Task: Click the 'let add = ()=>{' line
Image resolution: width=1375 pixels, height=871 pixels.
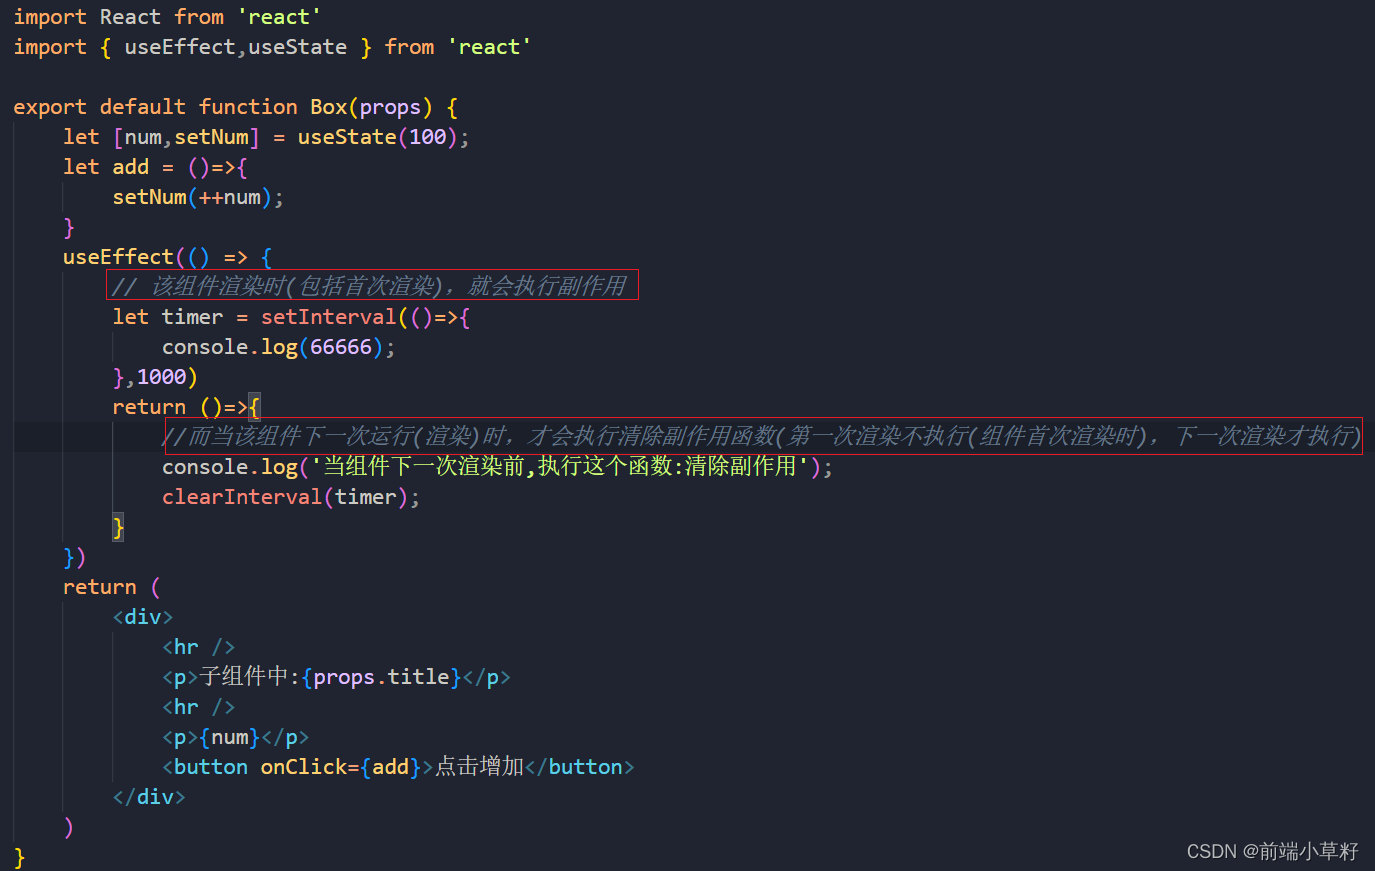Action: 155,167
